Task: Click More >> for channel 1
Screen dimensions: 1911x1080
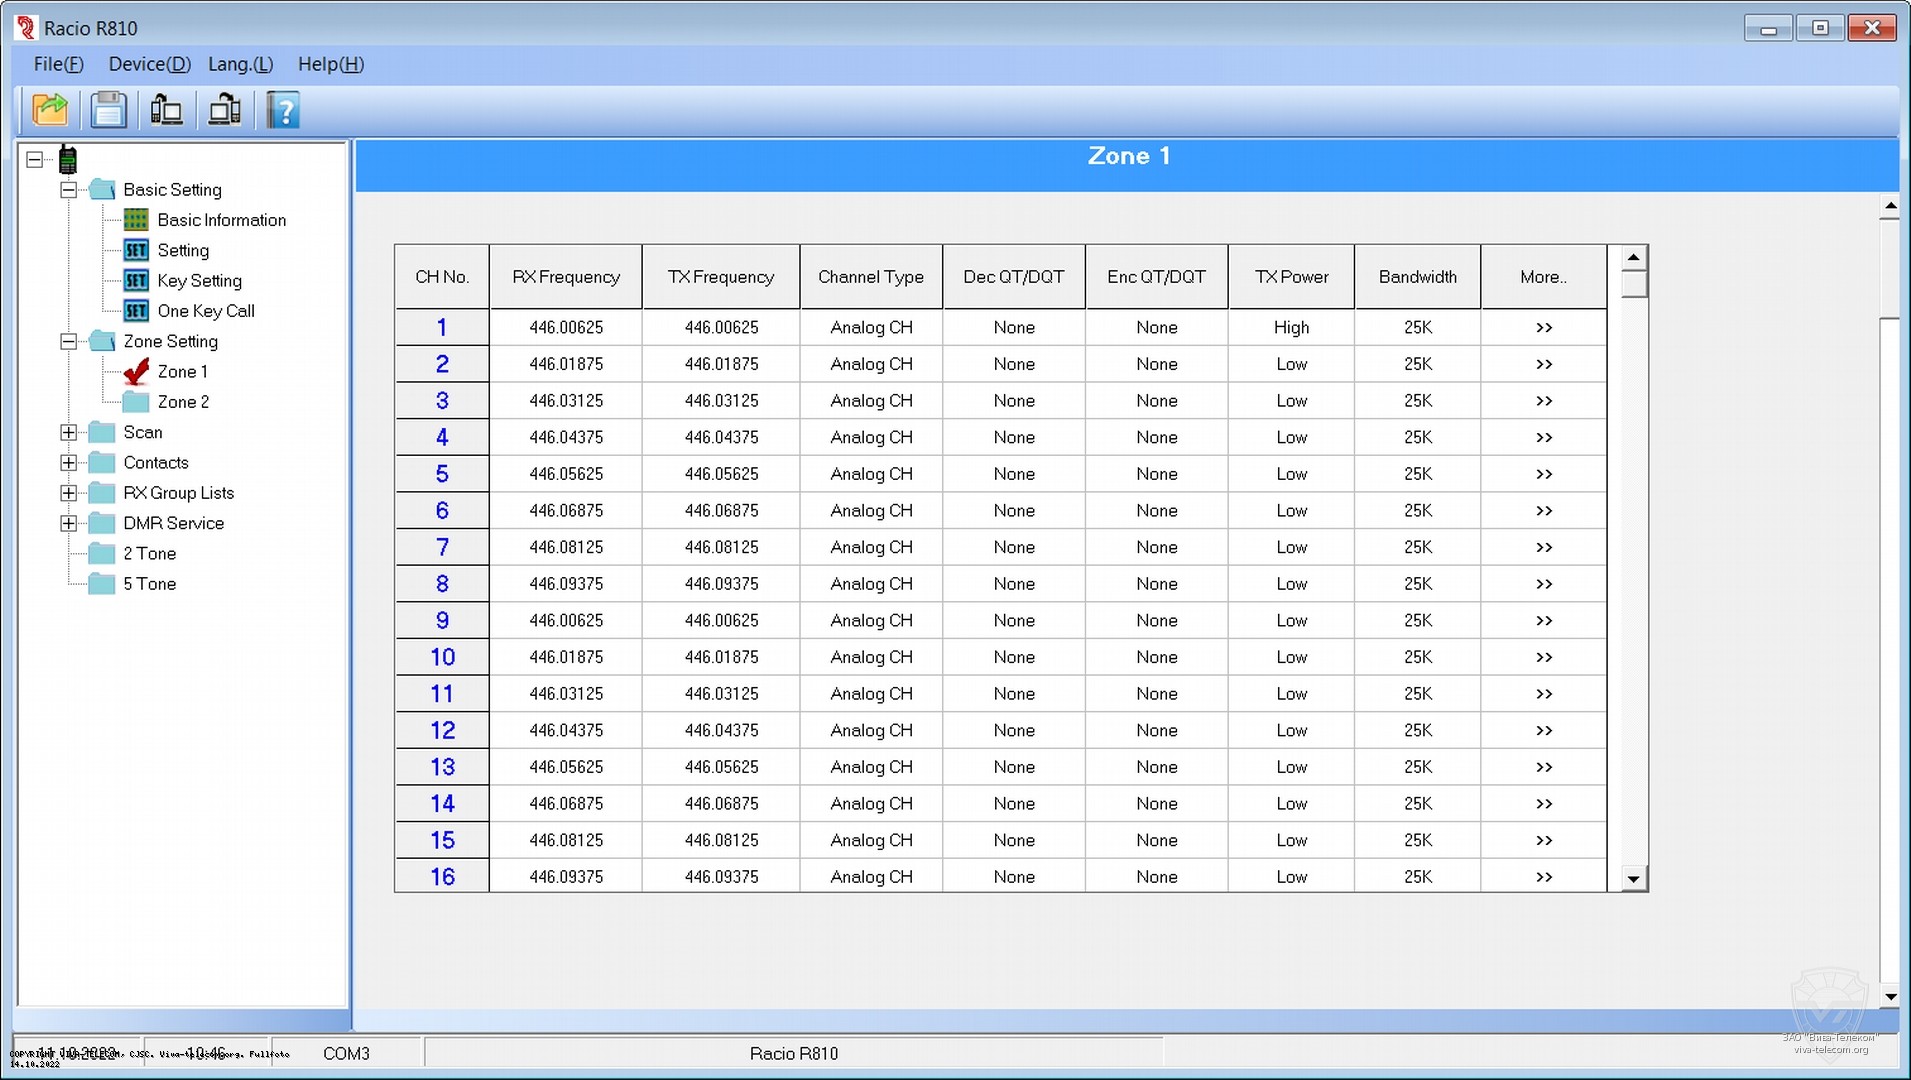Action: [1543, 328]
